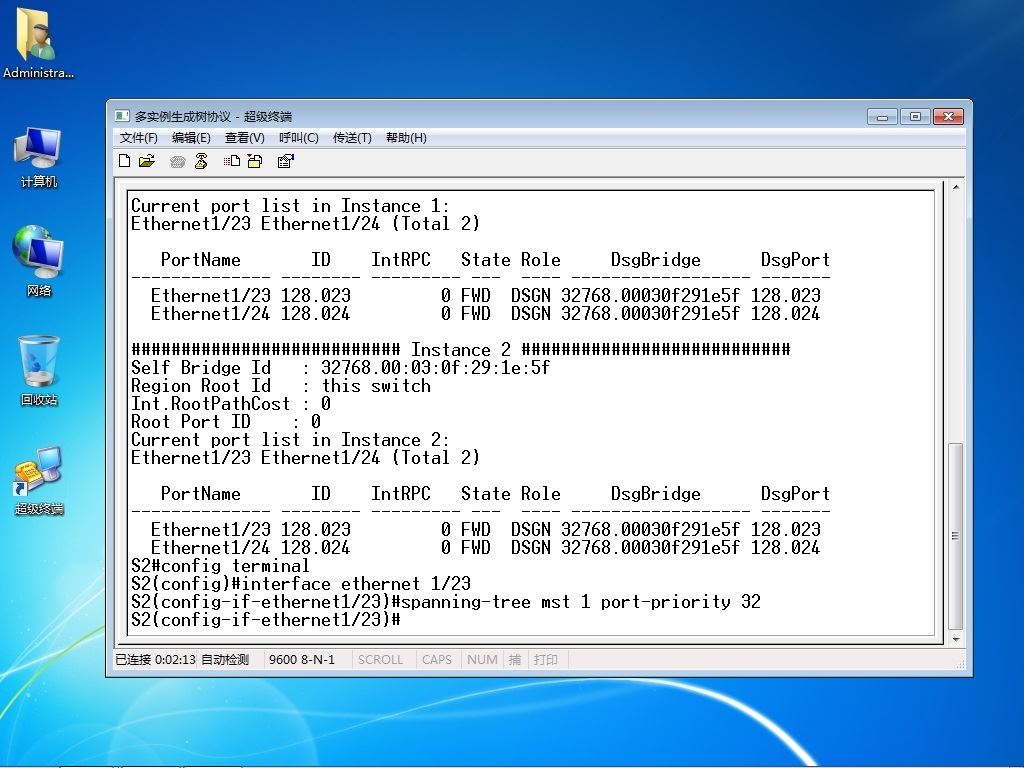Image resolution: width=1024 pixels, height=768 pixels.
Task: Click the vertical scrollbar thumb
Action: point(955,536)
